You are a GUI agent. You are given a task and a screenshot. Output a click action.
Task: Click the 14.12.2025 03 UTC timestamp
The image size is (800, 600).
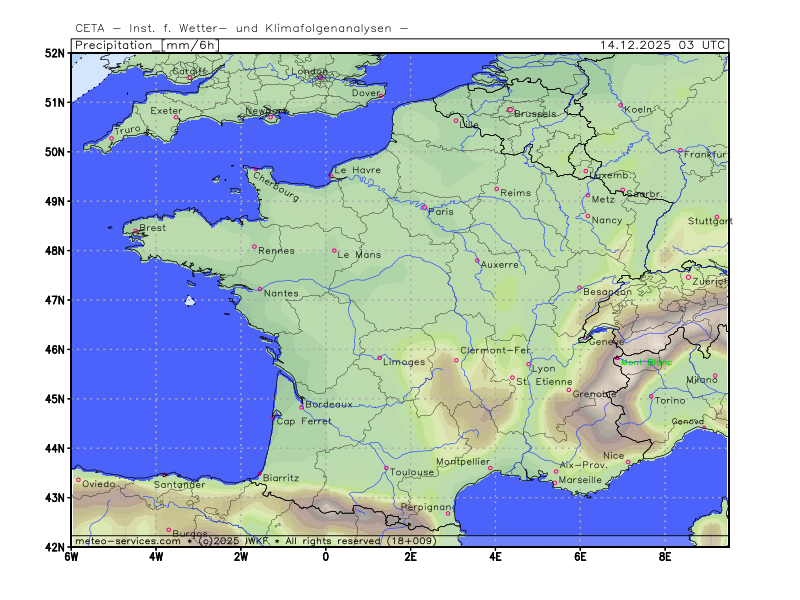[663, 45]
